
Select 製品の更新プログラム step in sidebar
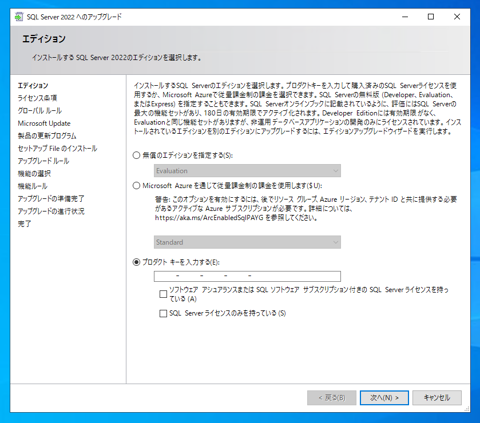click(47, 136)
